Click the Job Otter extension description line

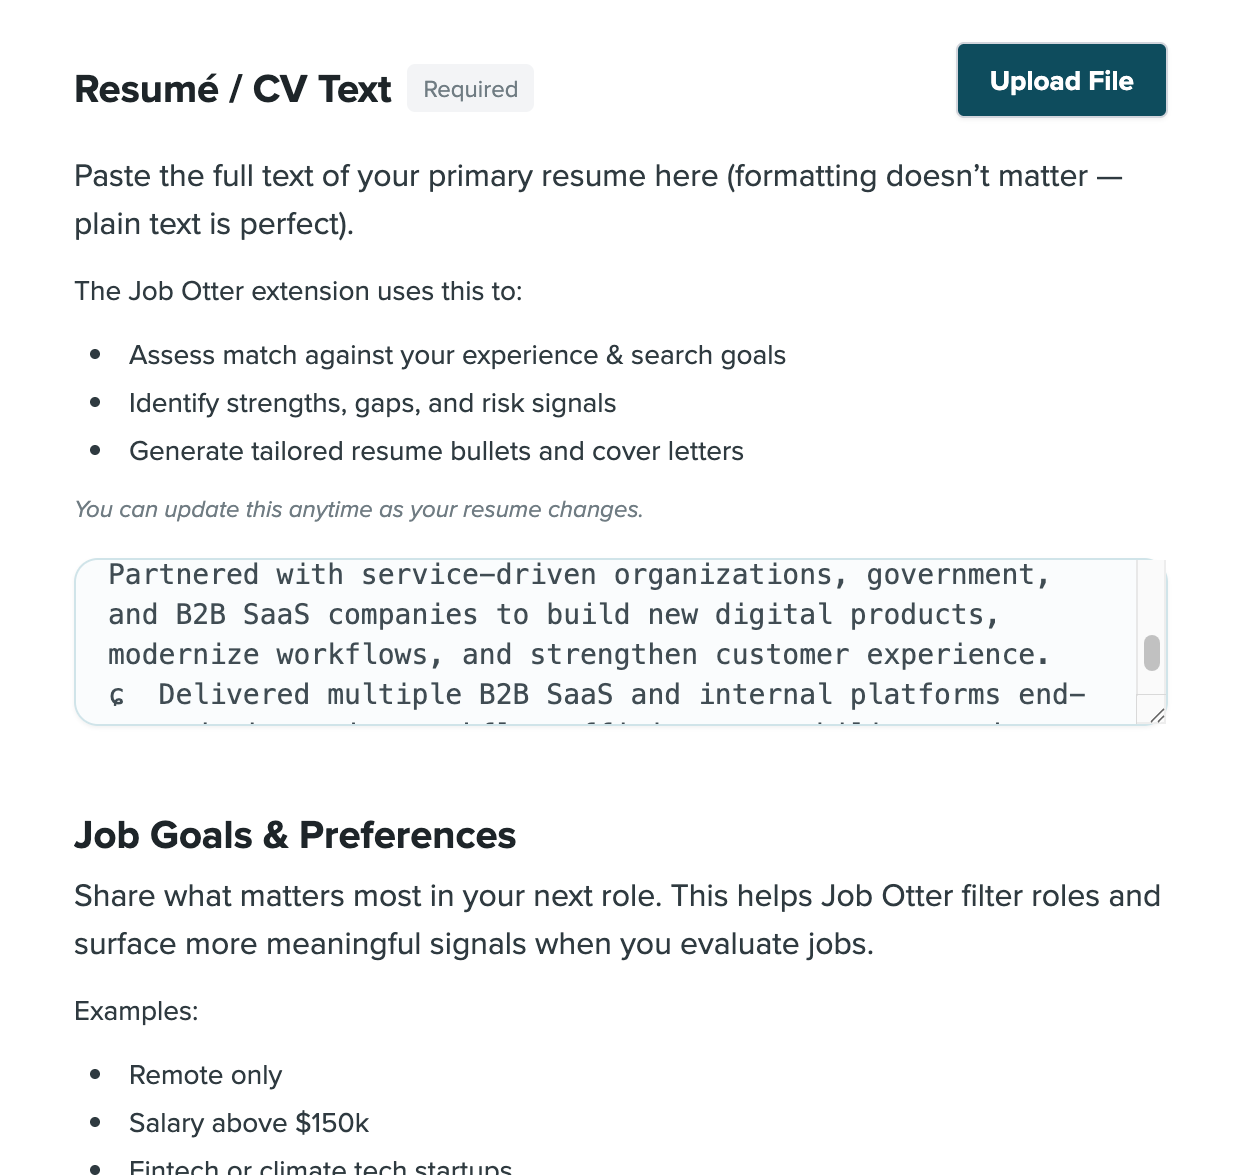click(298, 291)
